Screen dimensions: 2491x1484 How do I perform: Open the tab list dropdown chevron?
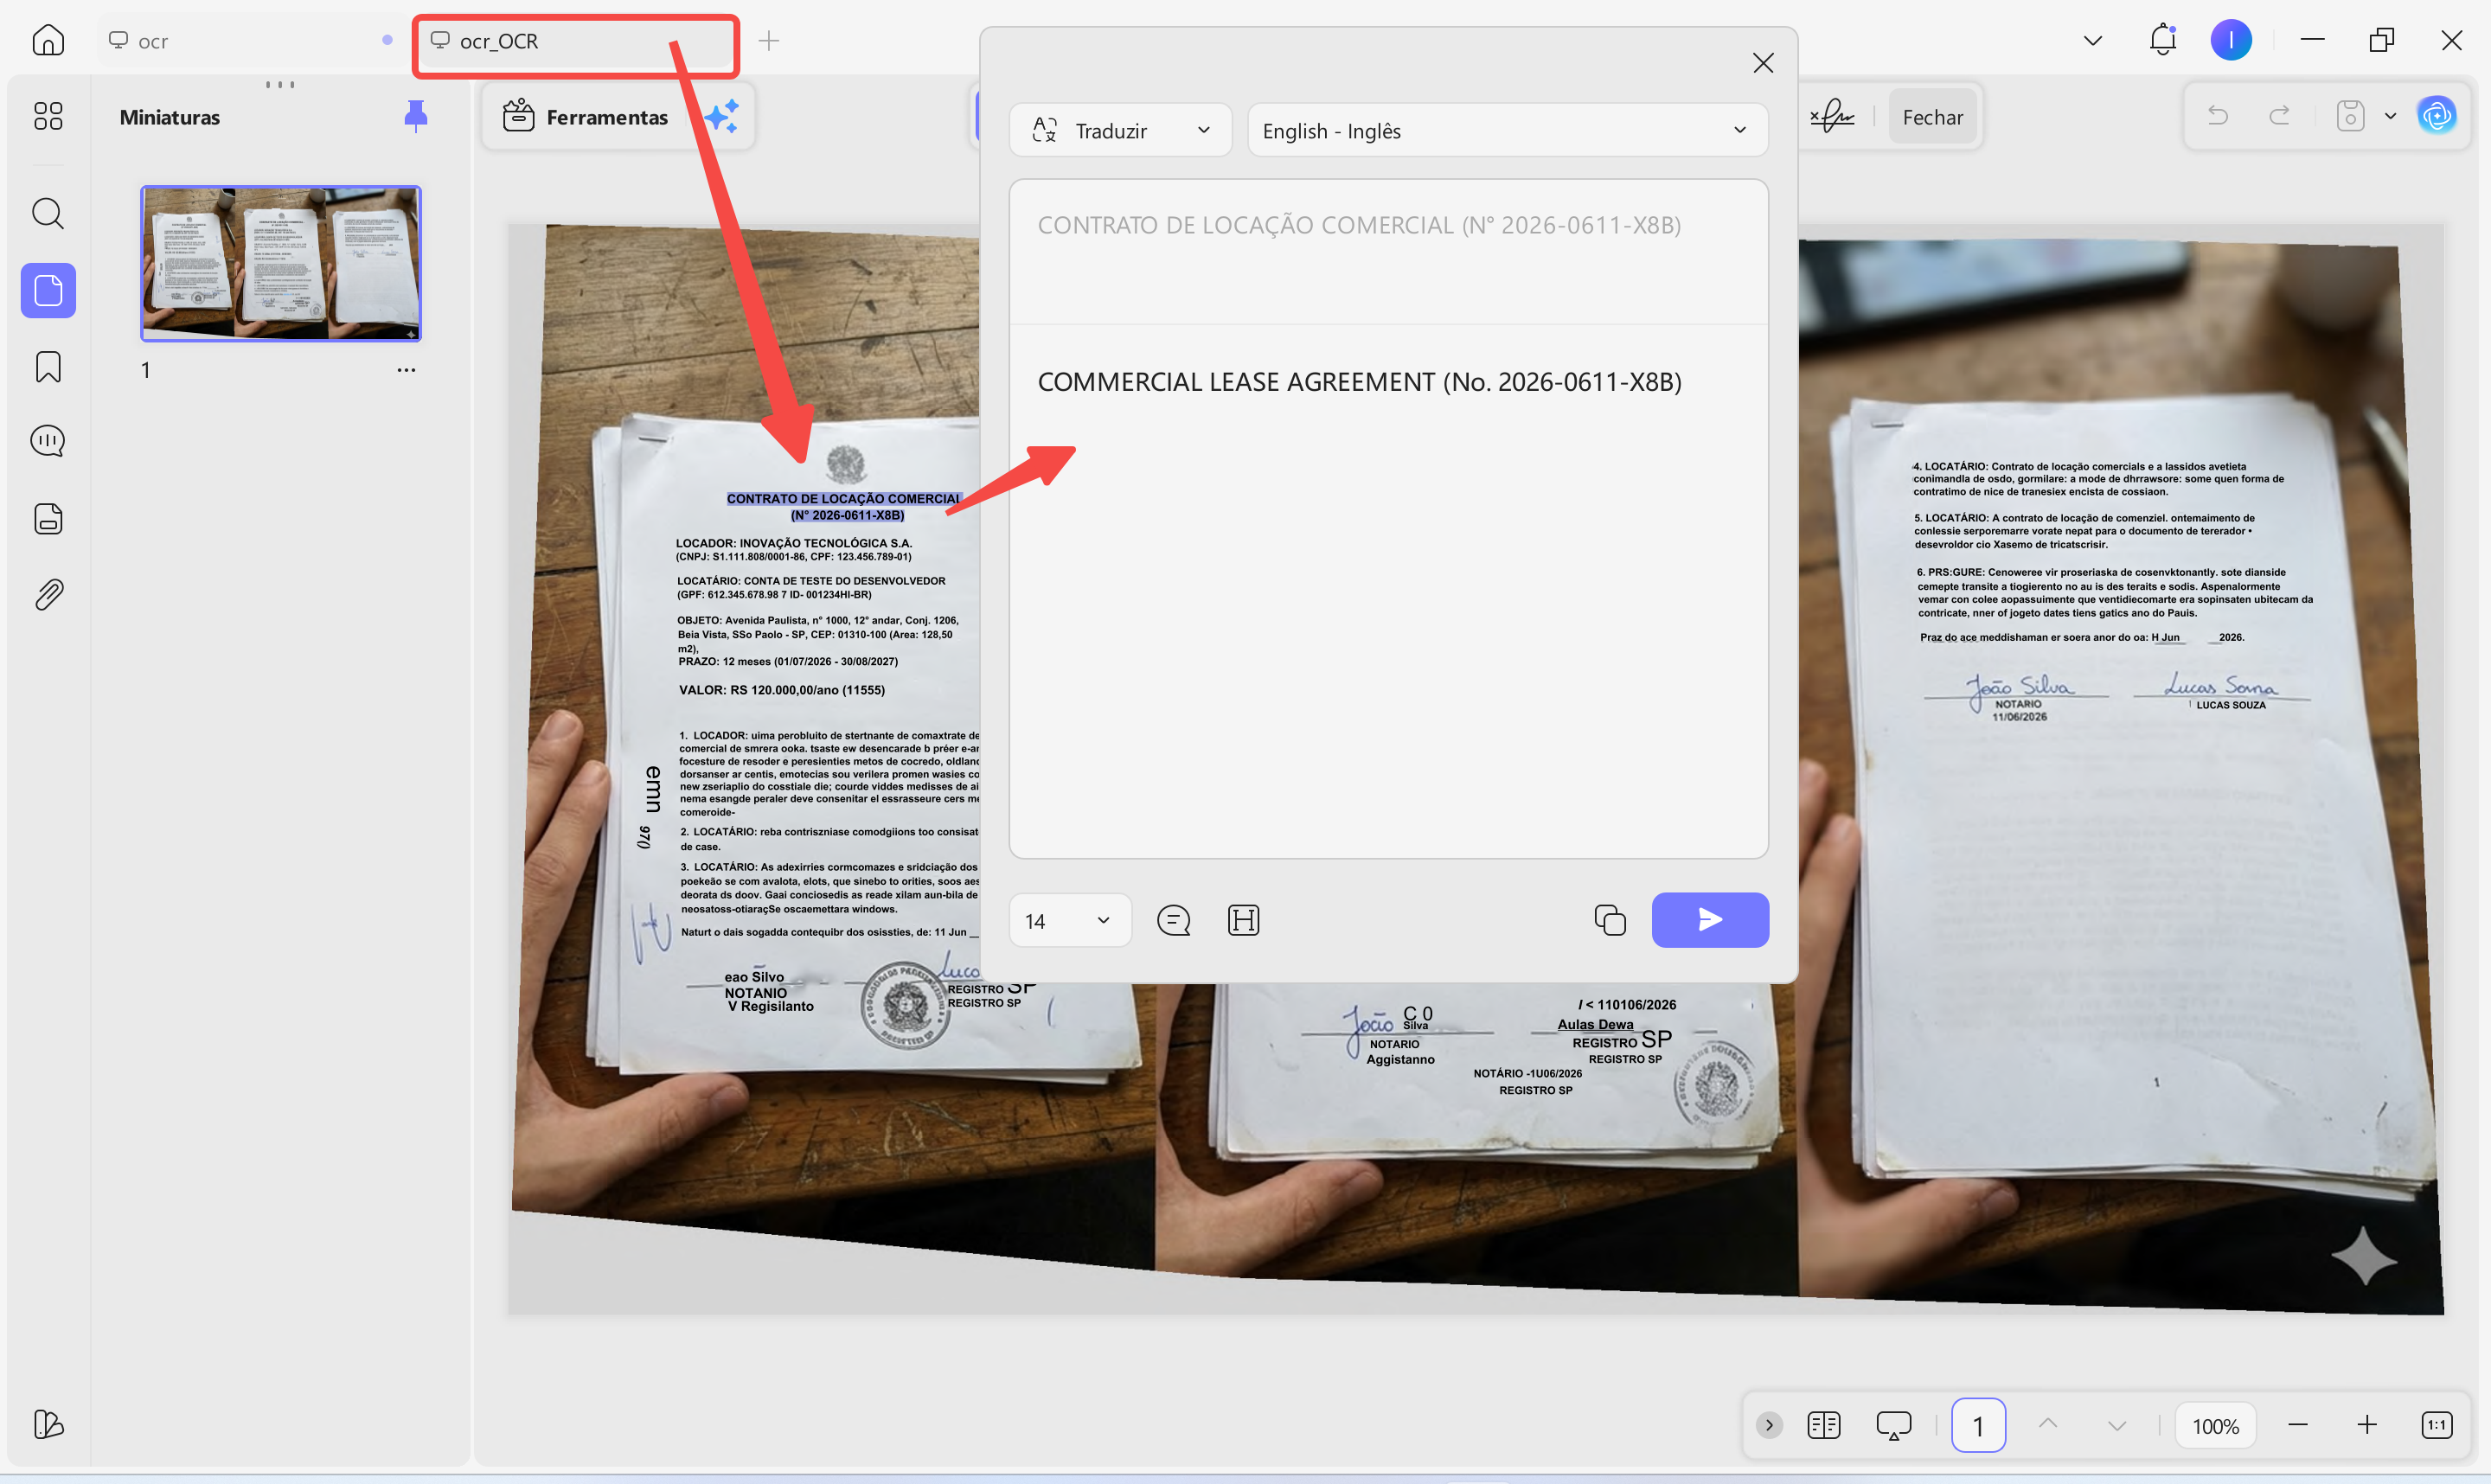pyautogui.click(x=2092, y=41)
